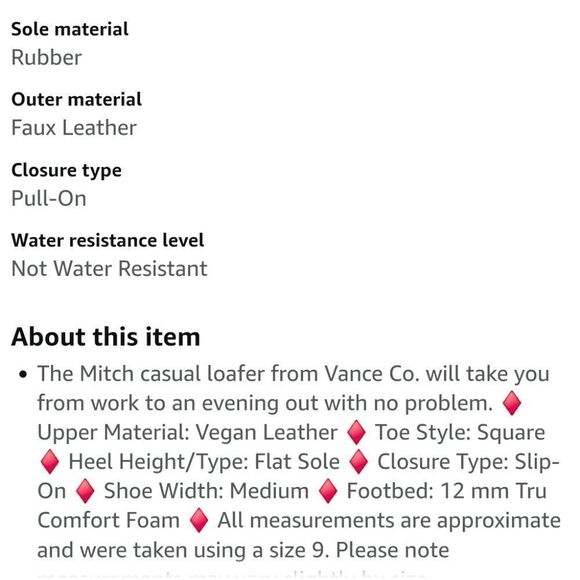Click the red diamond after 'no problem.'
Viewport: 580px width, 580px height.
pyautogui.click(x=512, y=403)
